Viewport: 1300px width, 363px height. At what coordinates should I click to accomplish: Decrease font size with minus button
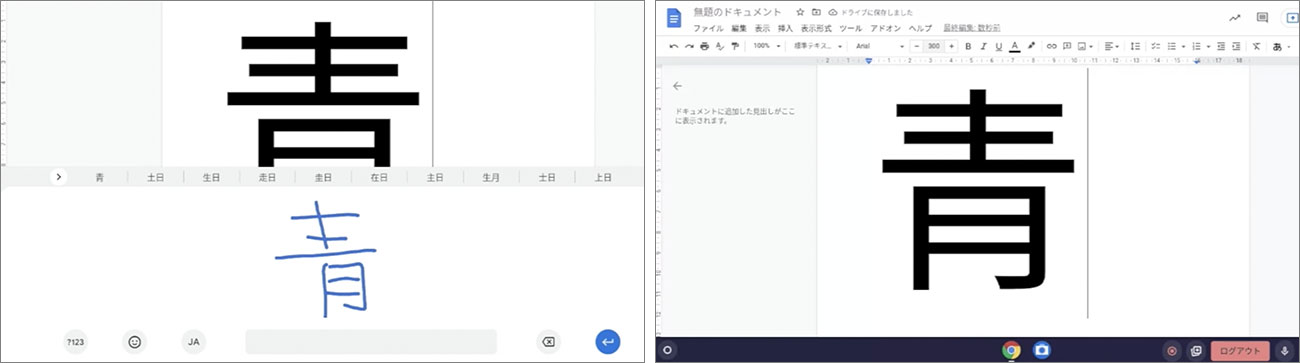click(917, 46)
